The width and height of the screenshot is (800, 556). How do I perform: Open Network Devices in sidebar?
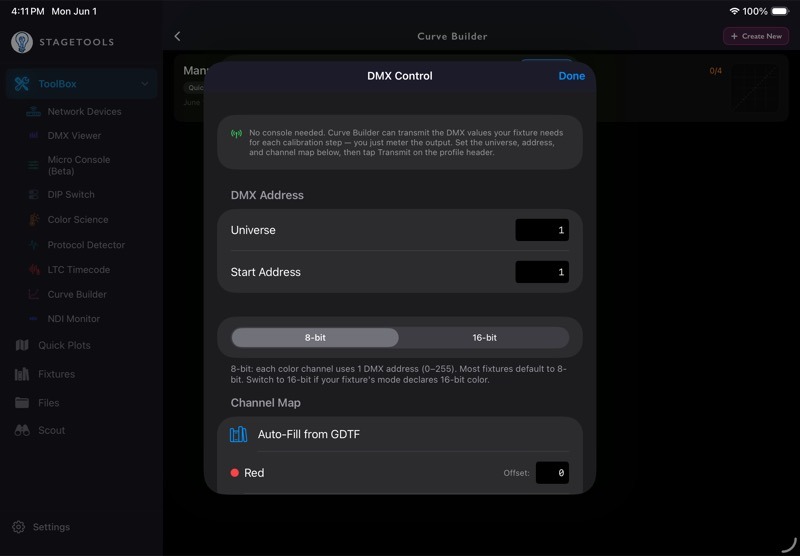tap(84, 112)
